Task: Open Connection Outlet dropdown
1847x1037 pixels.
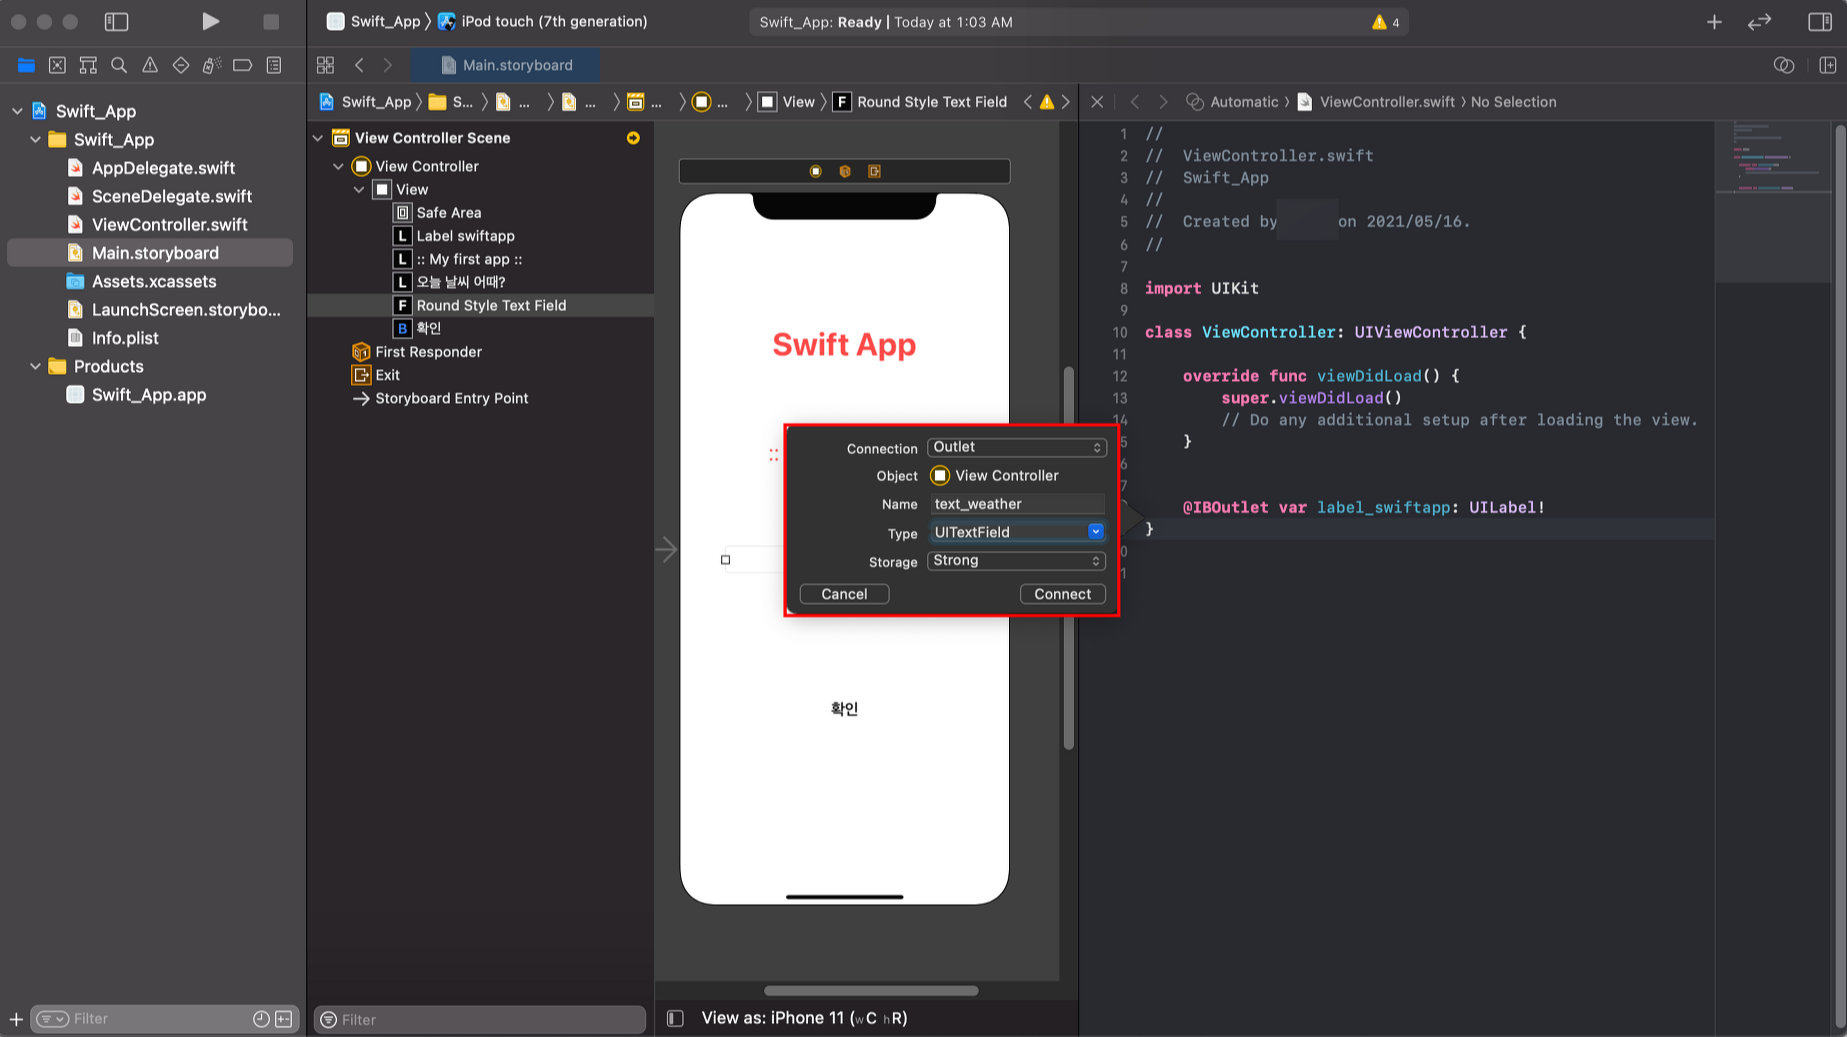Action: click(x=1016, y=447)
